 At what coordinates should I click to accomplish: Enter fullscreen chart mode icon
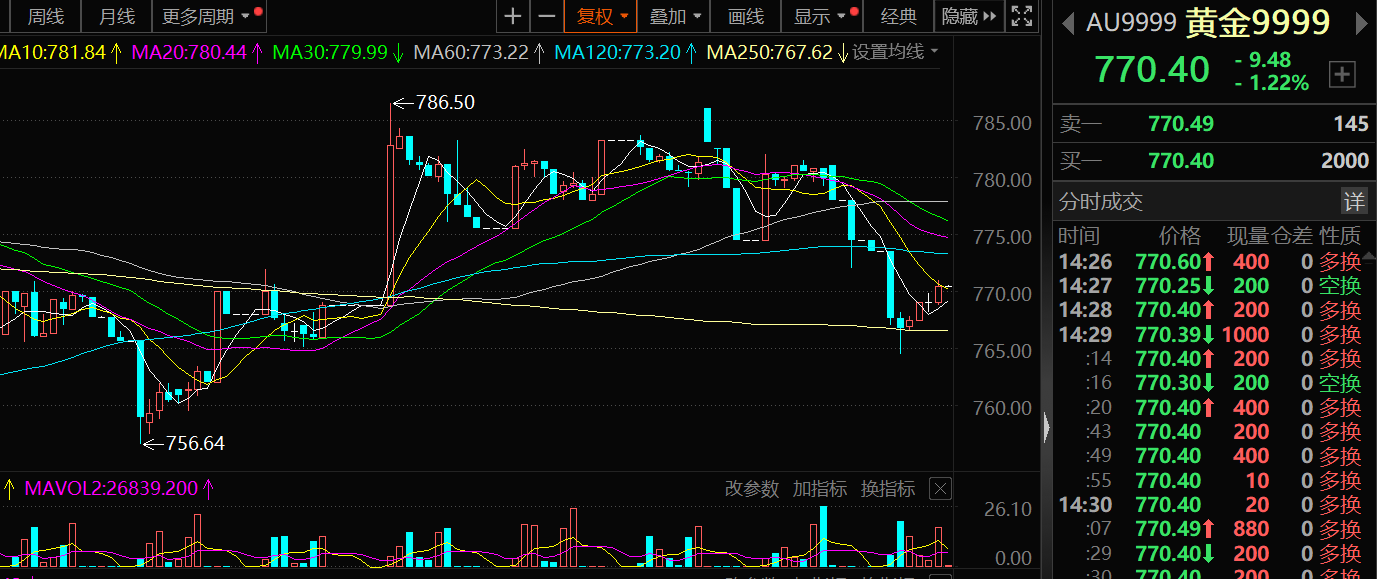coord(1021,16)
